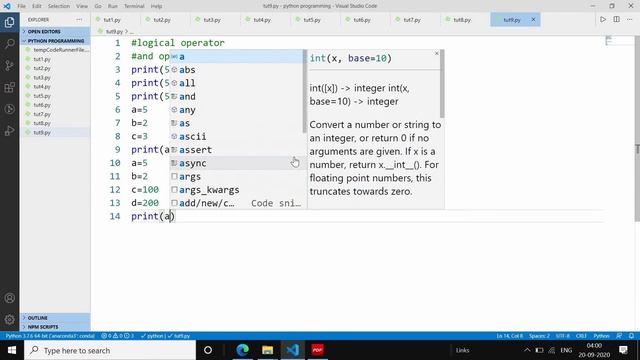
Task: Open Source Control view in activity bar
Action: point(9,65)
